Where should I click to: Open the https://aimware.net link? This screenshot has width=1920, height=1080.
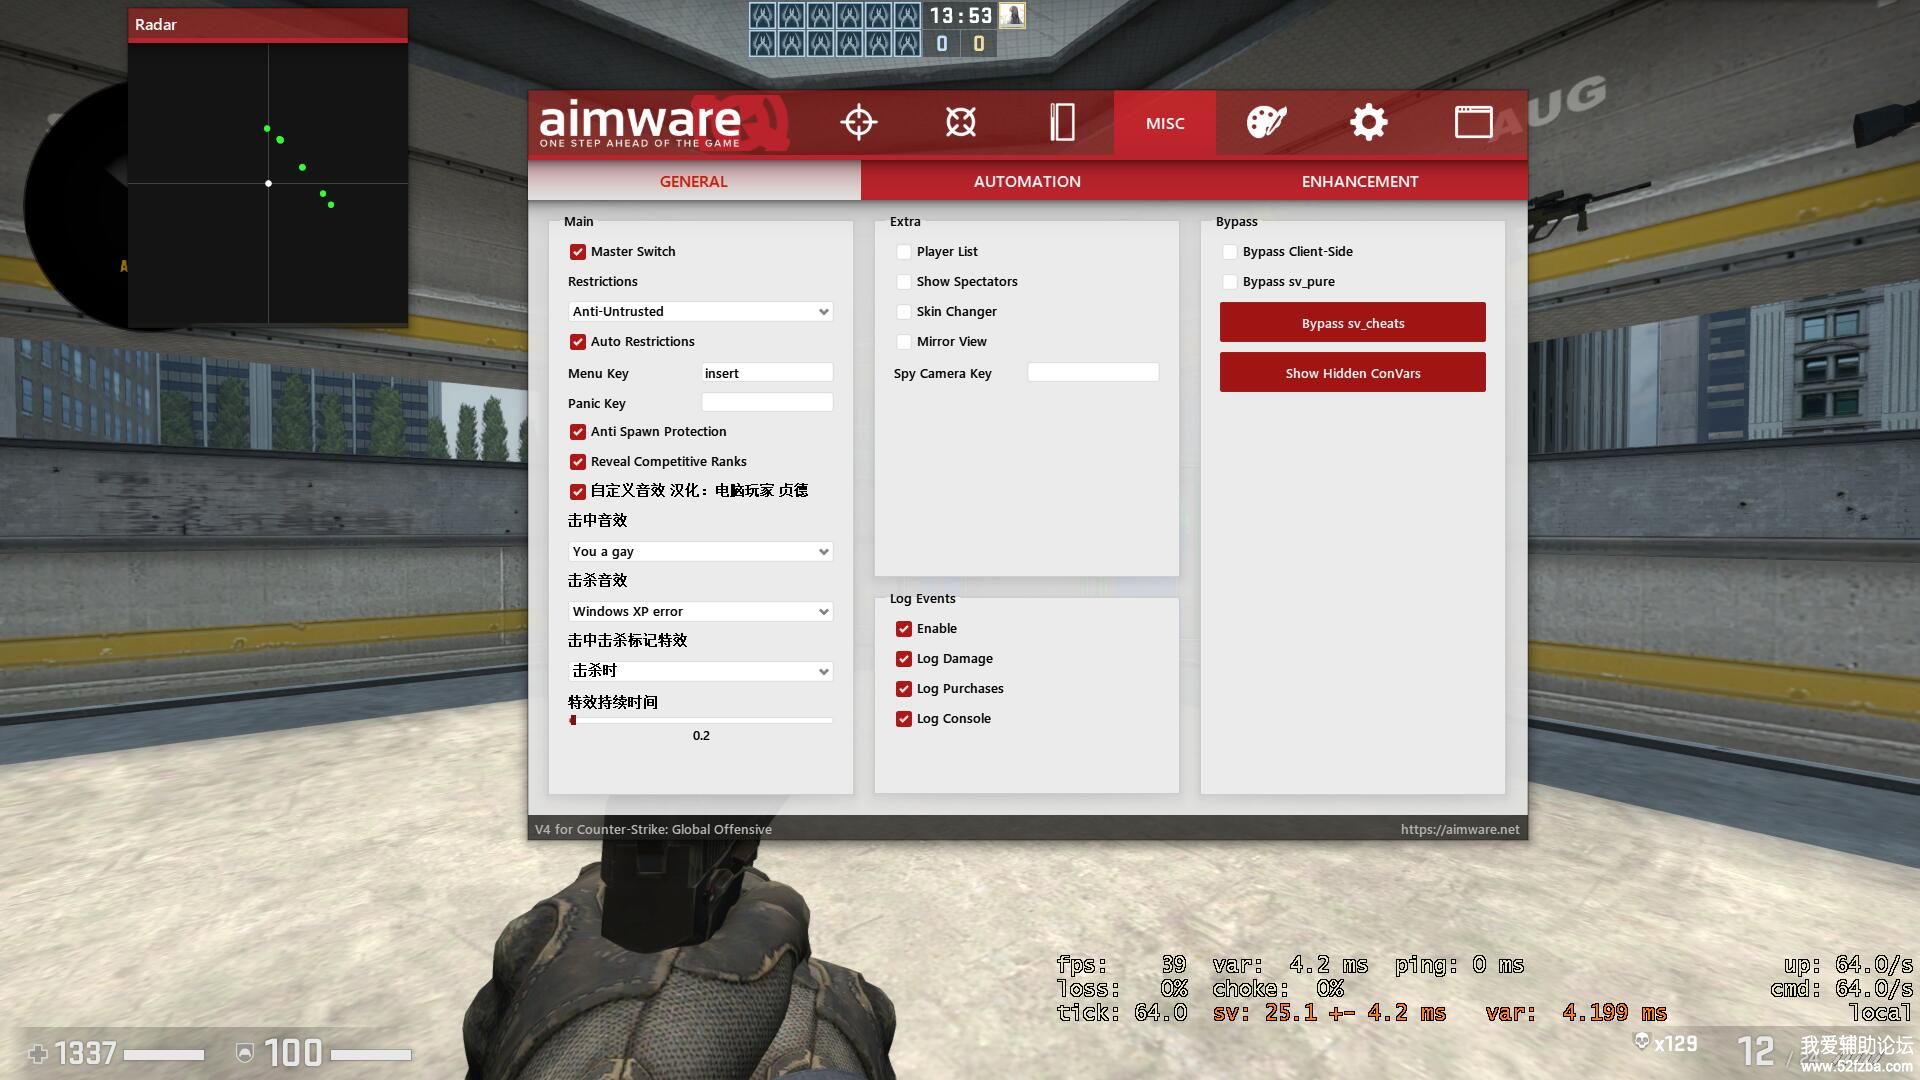1459,829
